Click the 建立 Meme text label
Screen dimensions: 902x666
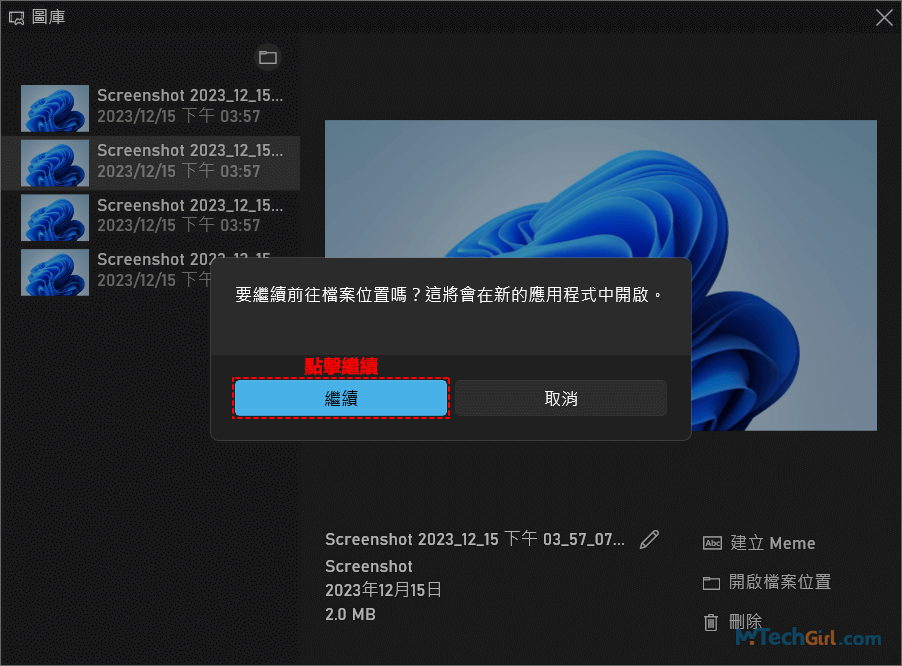(773, 544)
